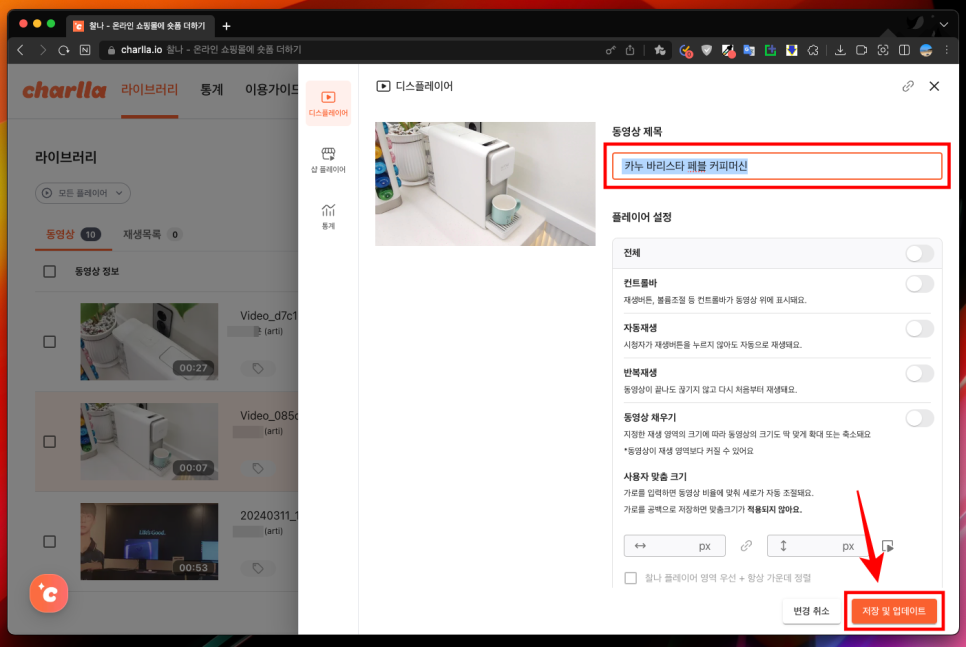The height and width of the screenshot is (647, 966).
Task: Tick the checkbox for the Video_d7c1 row
Action: pyautogui.click(x=50, y=342)
